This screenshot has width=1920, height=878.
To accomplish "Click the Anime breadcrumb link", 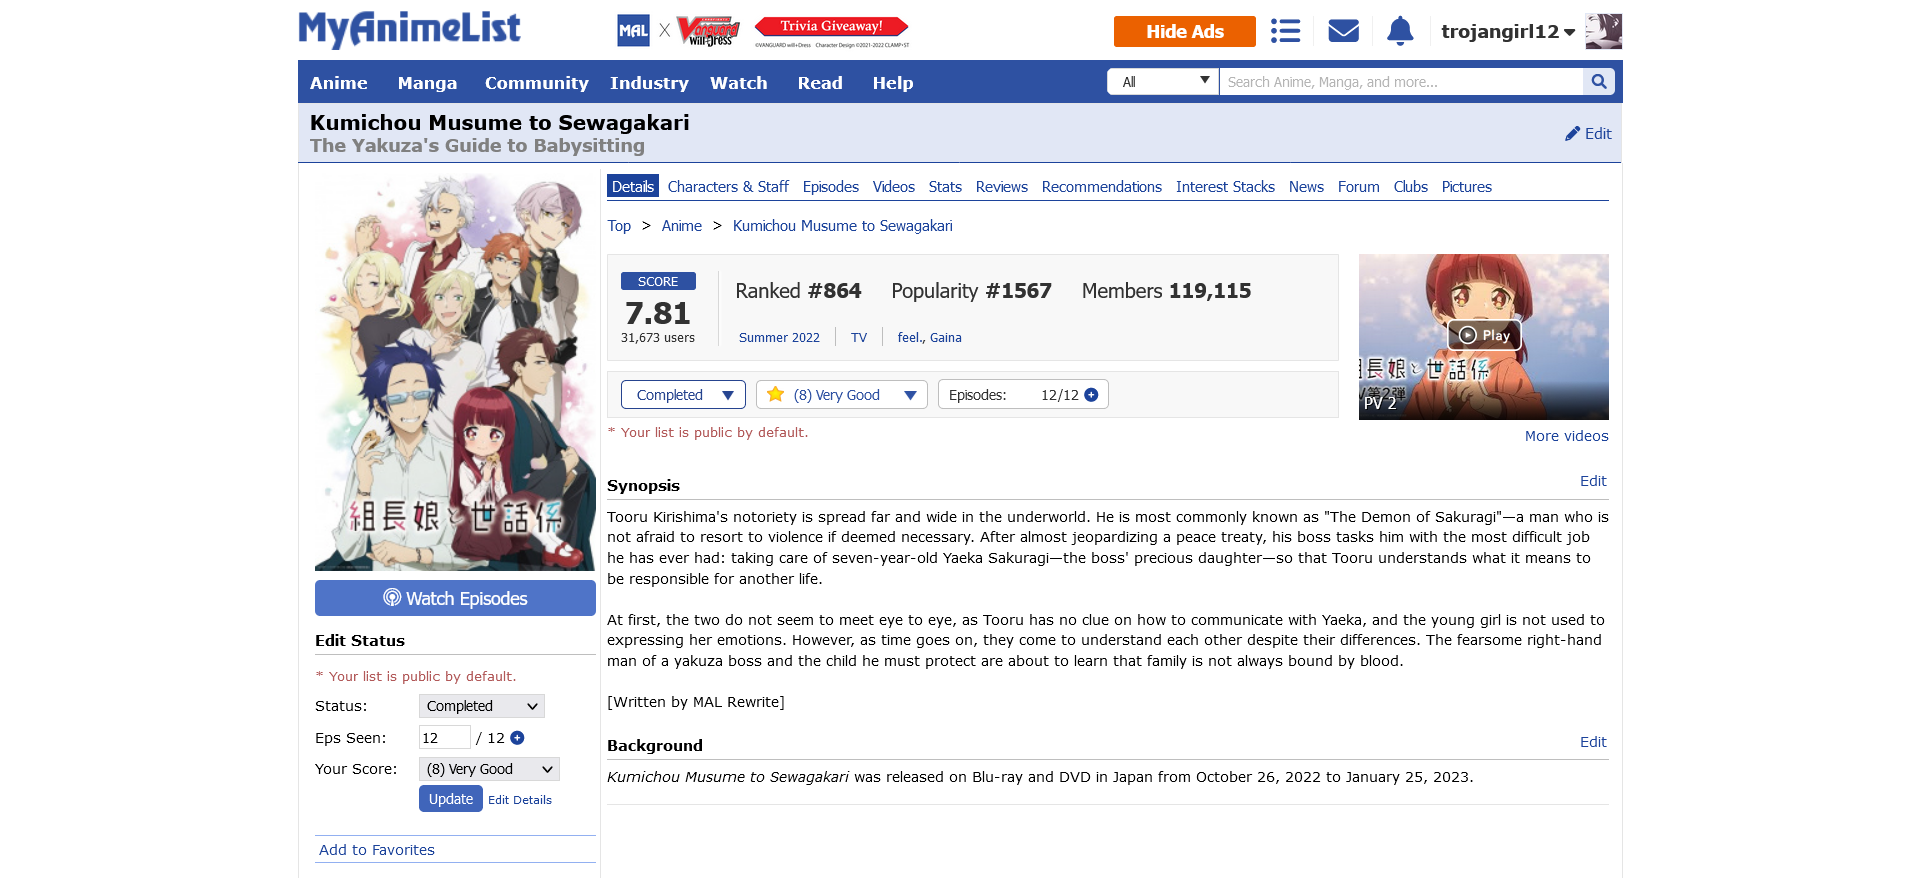I will tap(682, 226).
